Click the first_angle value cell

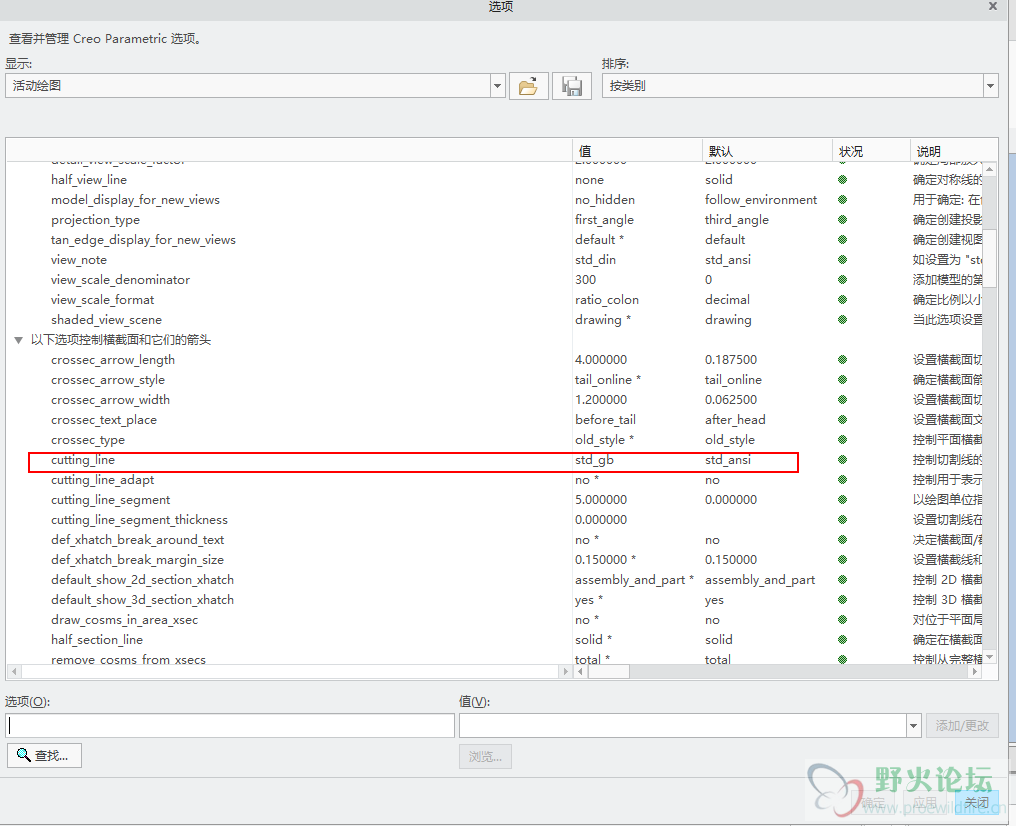pos(604,220)
